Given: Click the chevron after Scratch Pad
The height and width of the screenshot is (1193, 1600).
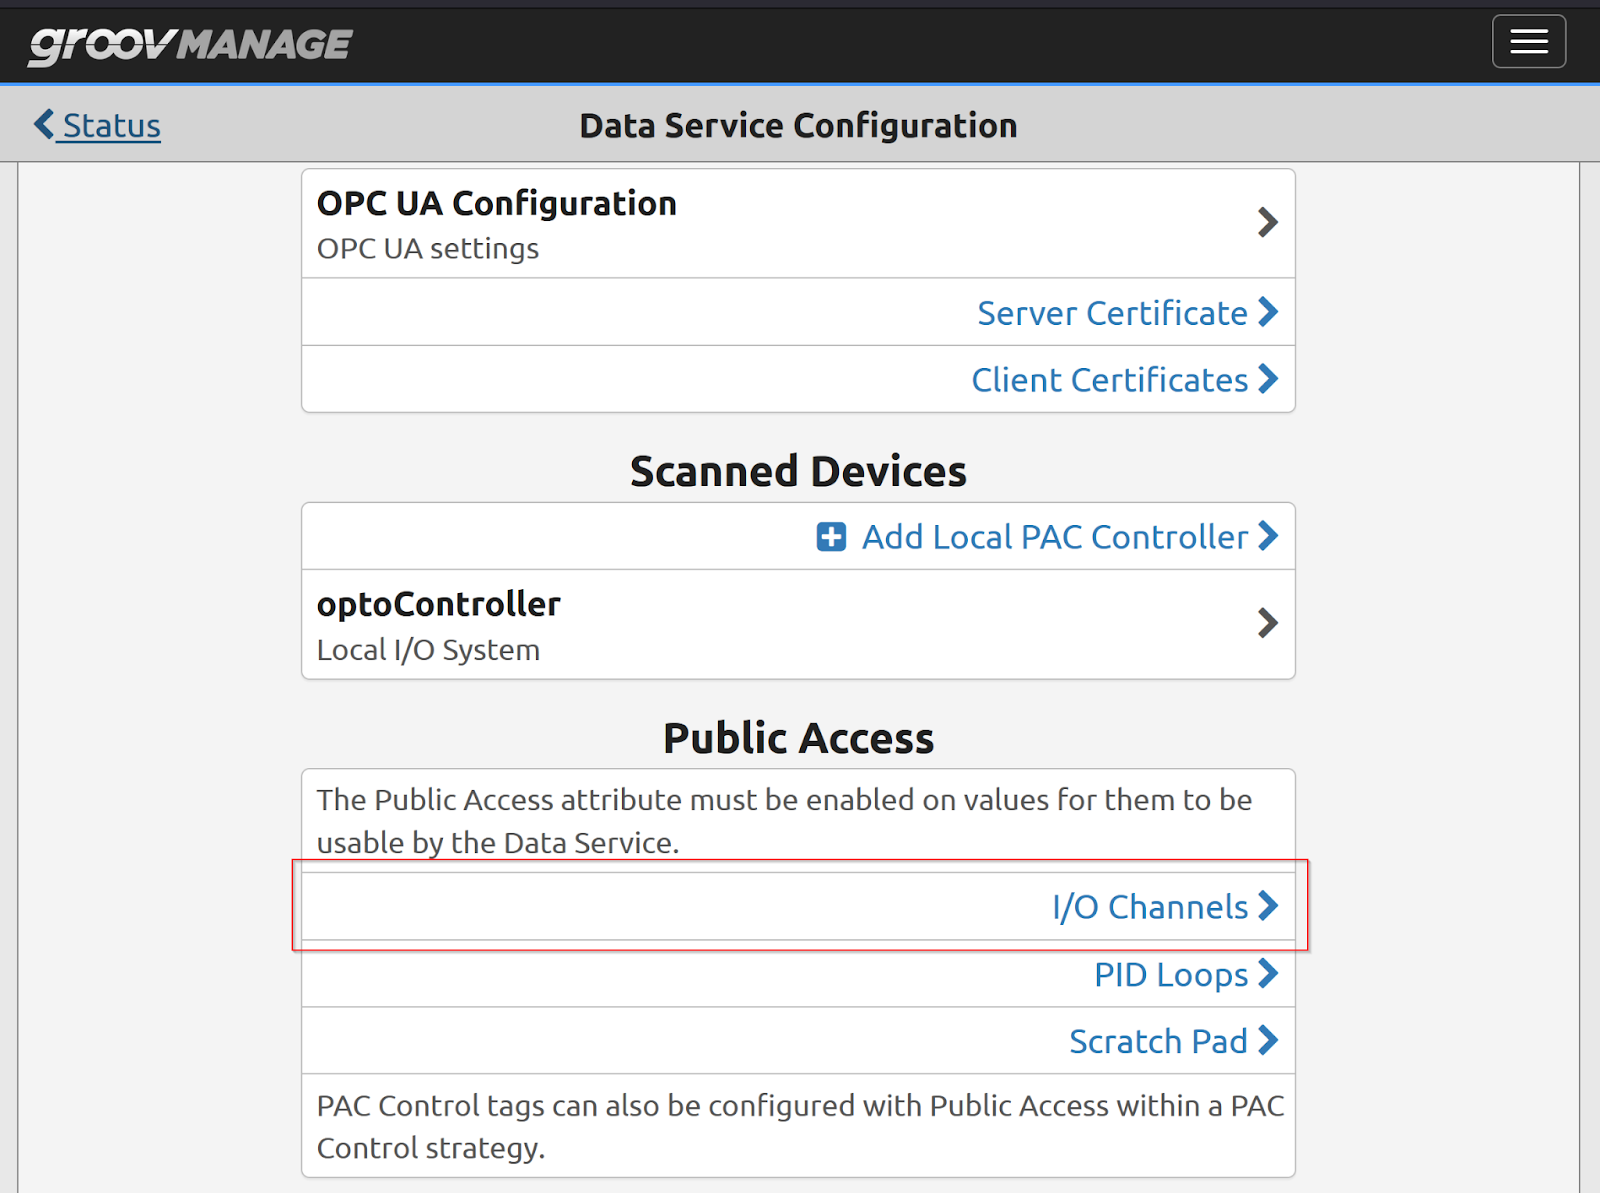Looking at the screenshot, I should 1268,1040.
